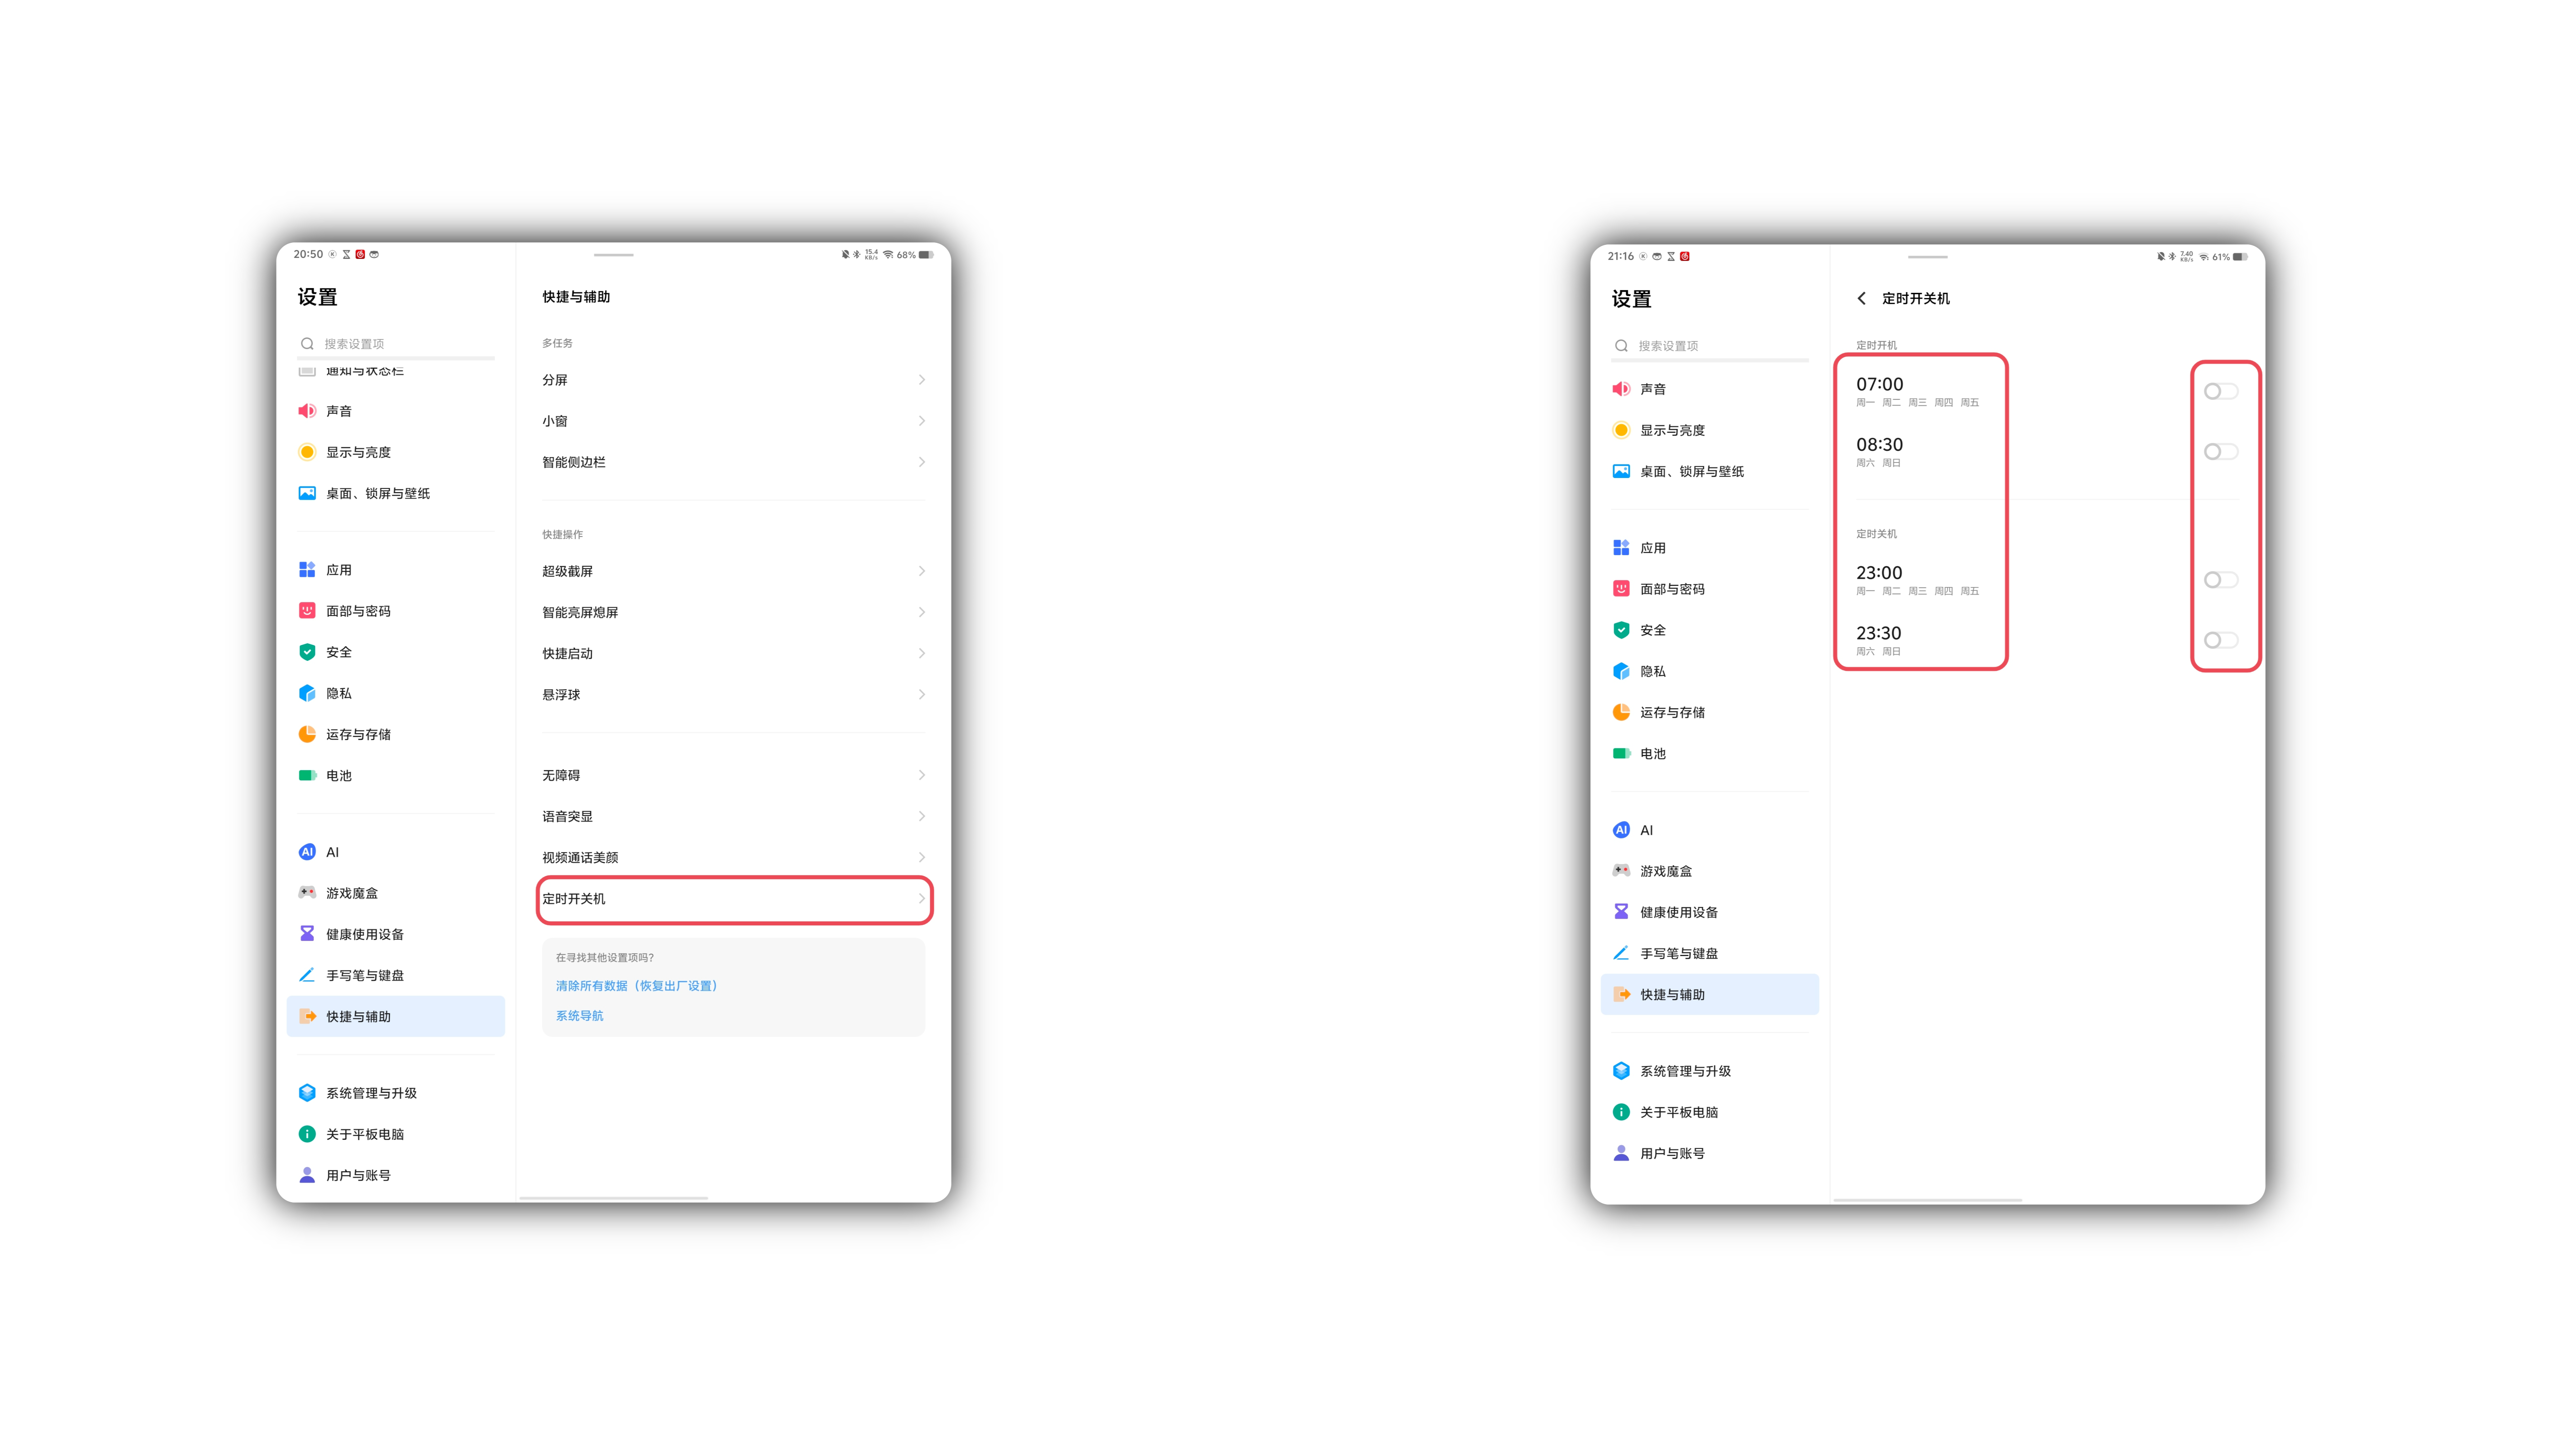Click the AI icon in right tablet sidebar

1621,830
